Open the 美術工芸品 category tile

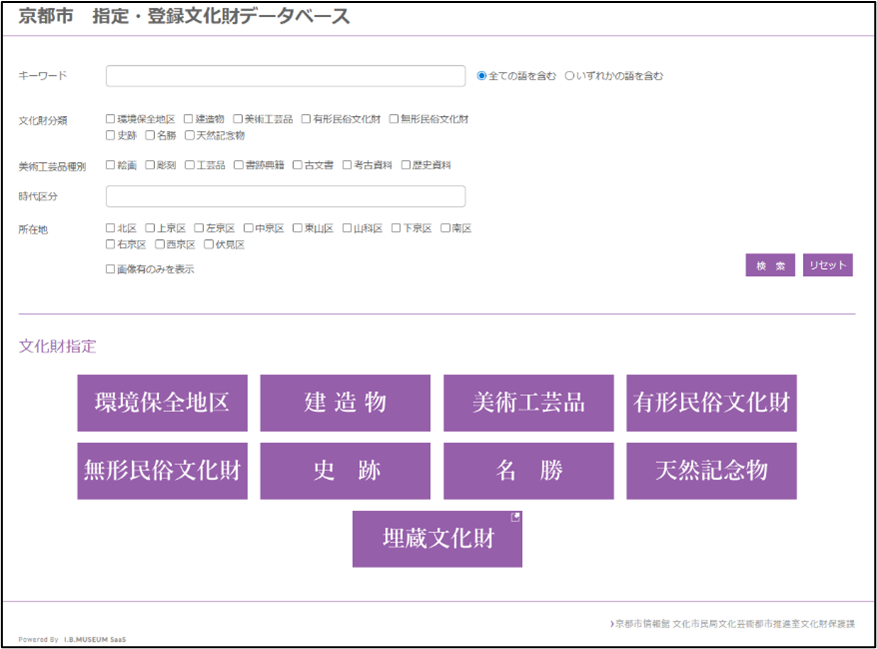528,403
